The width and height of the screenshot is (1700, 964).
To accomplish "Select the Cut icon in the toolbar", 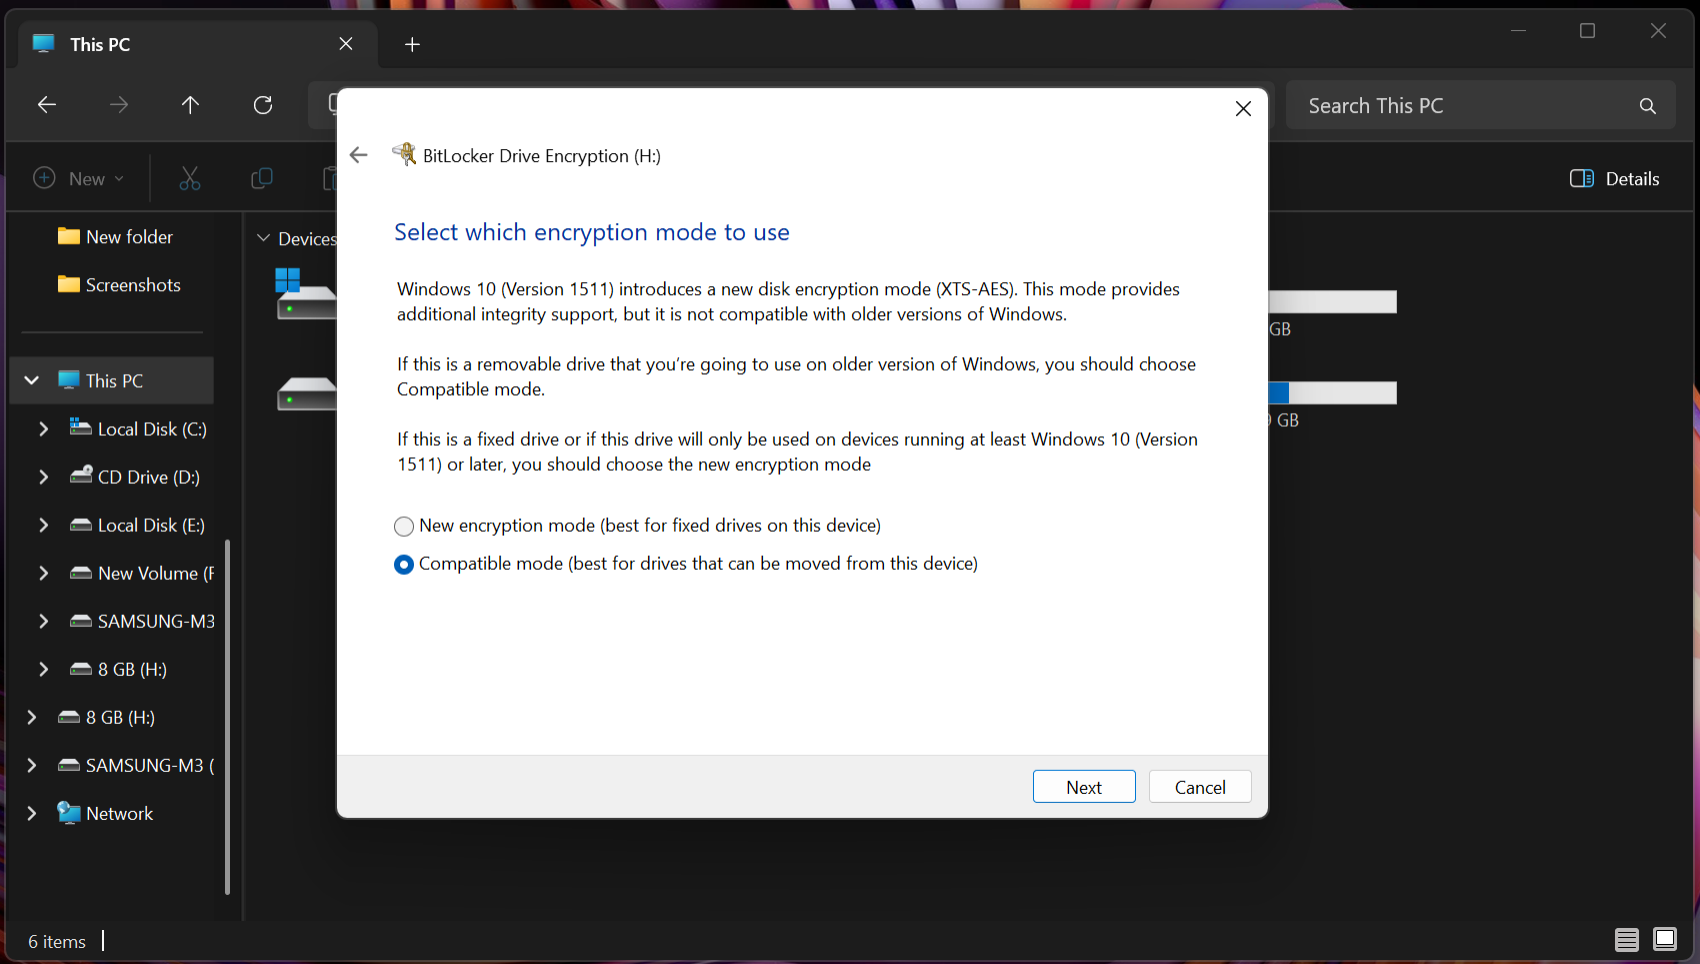I will [x=190, y=178].
